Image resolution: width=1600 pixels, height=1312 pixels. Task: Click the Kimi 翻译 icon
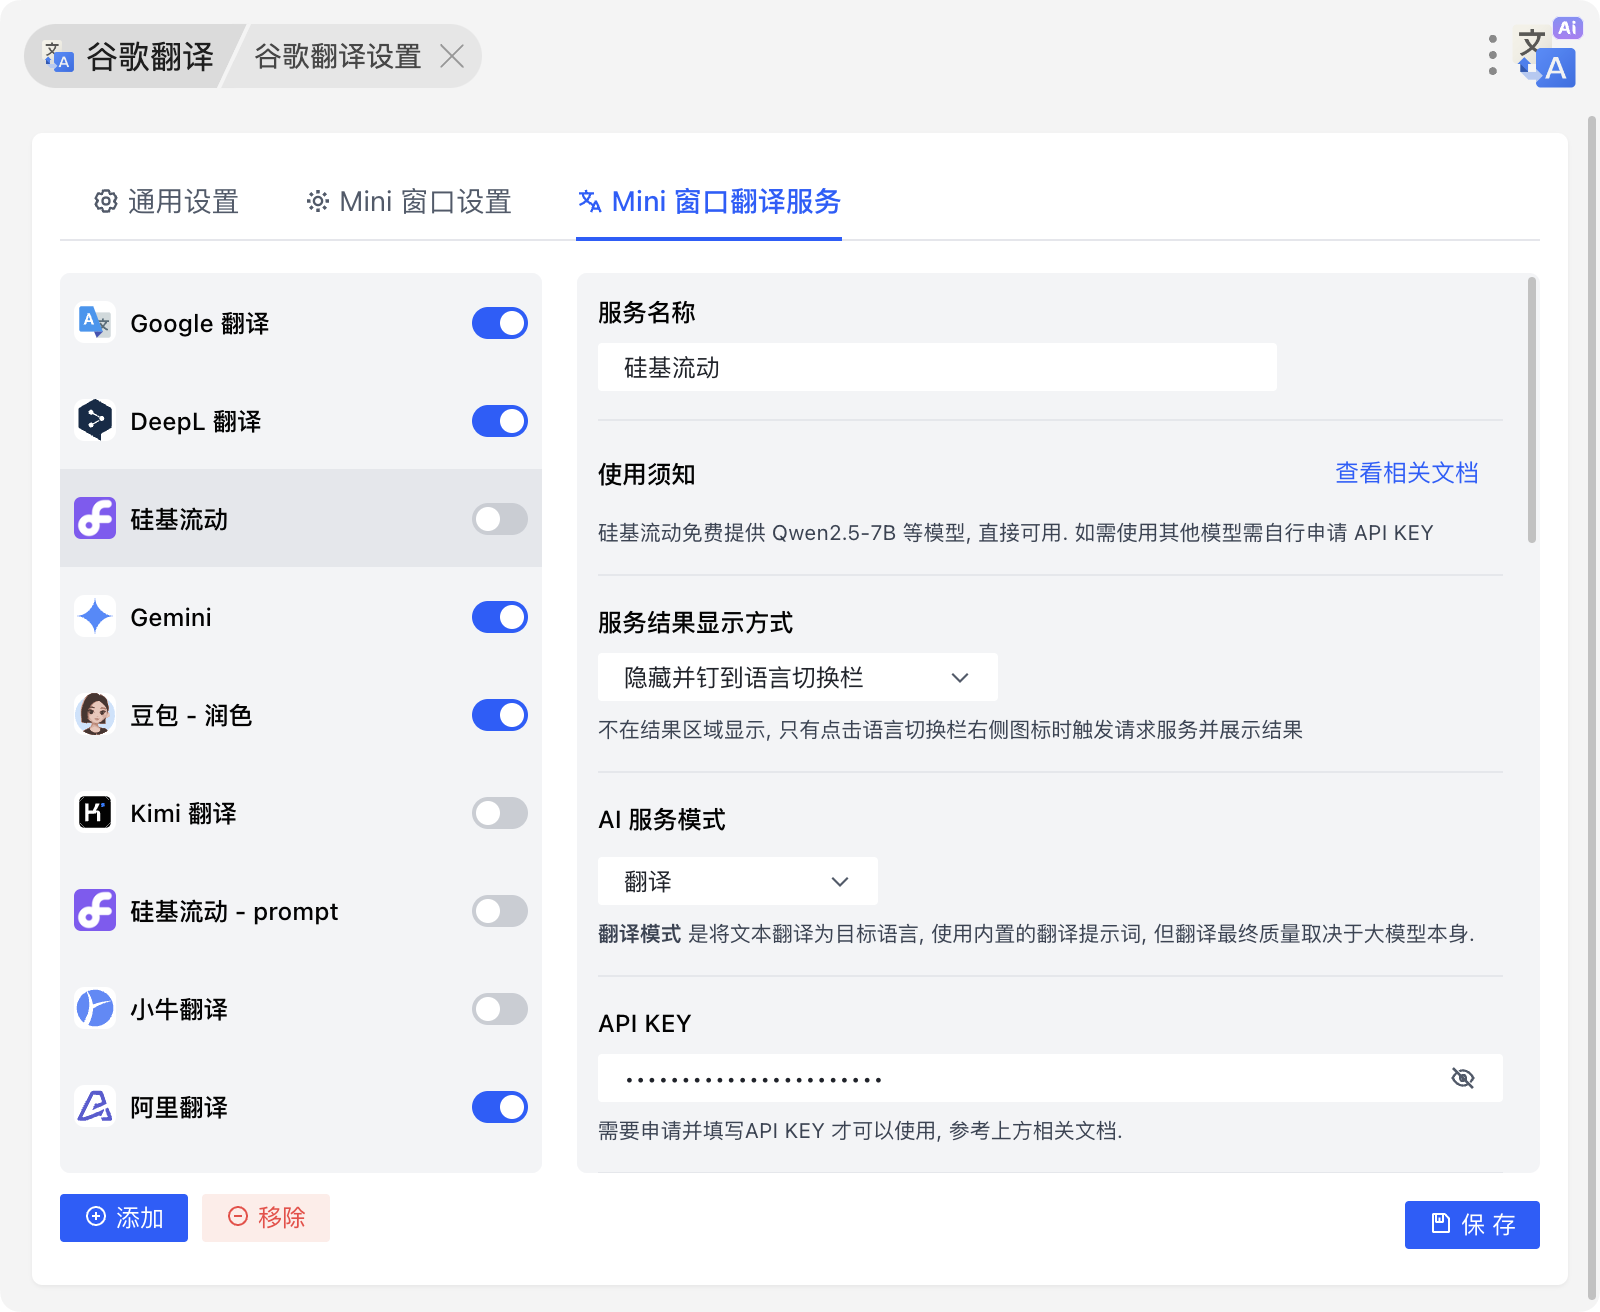point(95,813)
